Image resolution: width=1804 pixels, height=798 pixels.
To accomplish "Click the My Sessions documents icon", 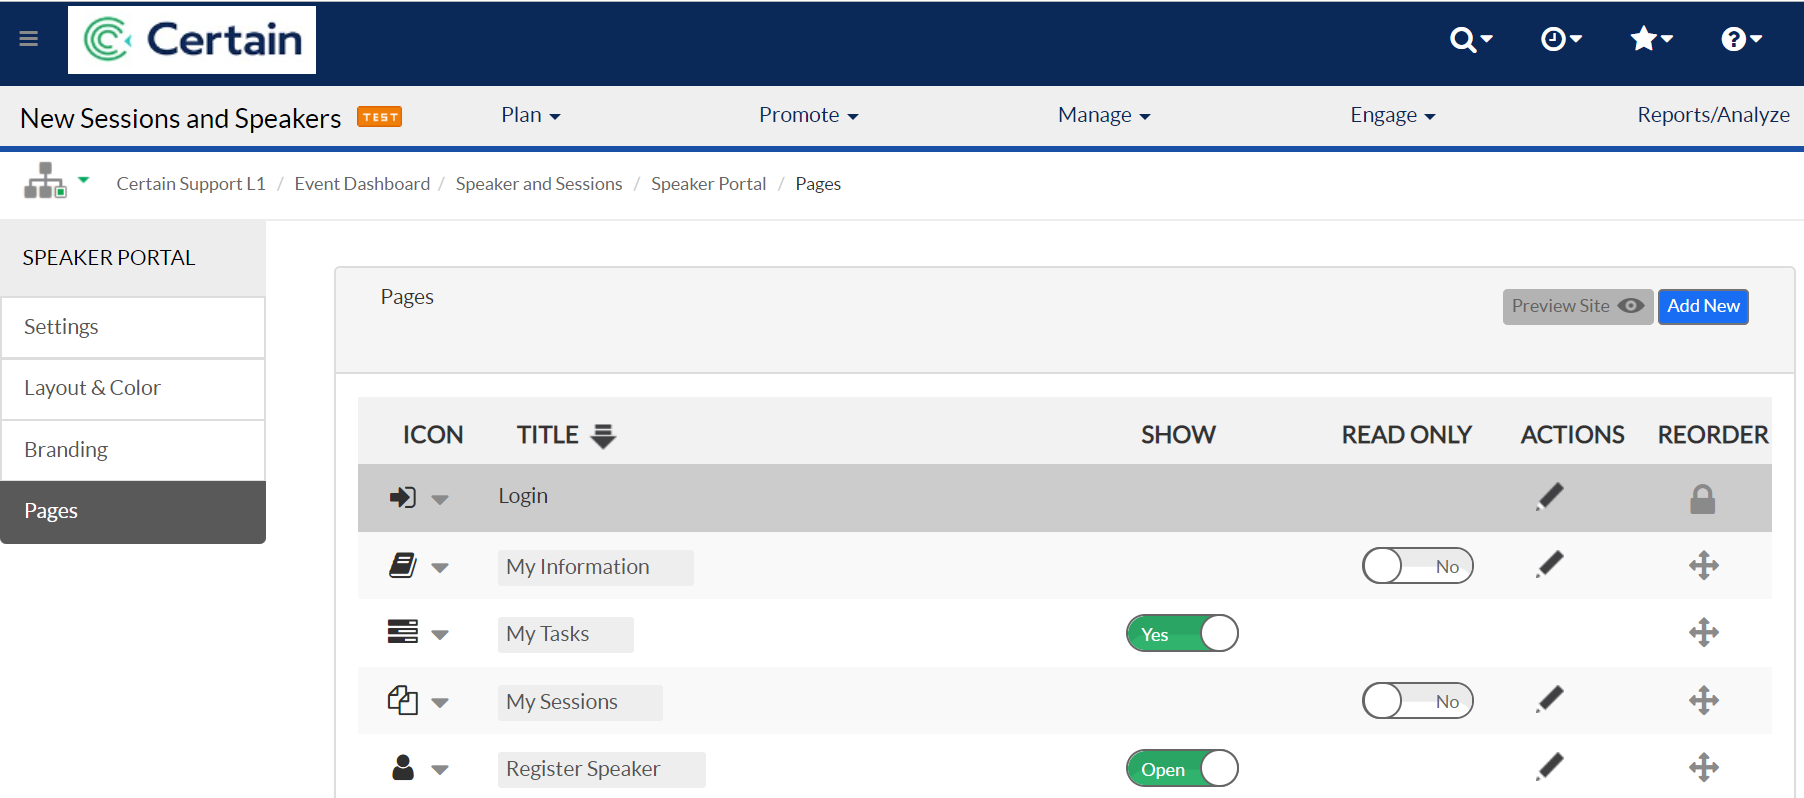I will coord(403,700).
